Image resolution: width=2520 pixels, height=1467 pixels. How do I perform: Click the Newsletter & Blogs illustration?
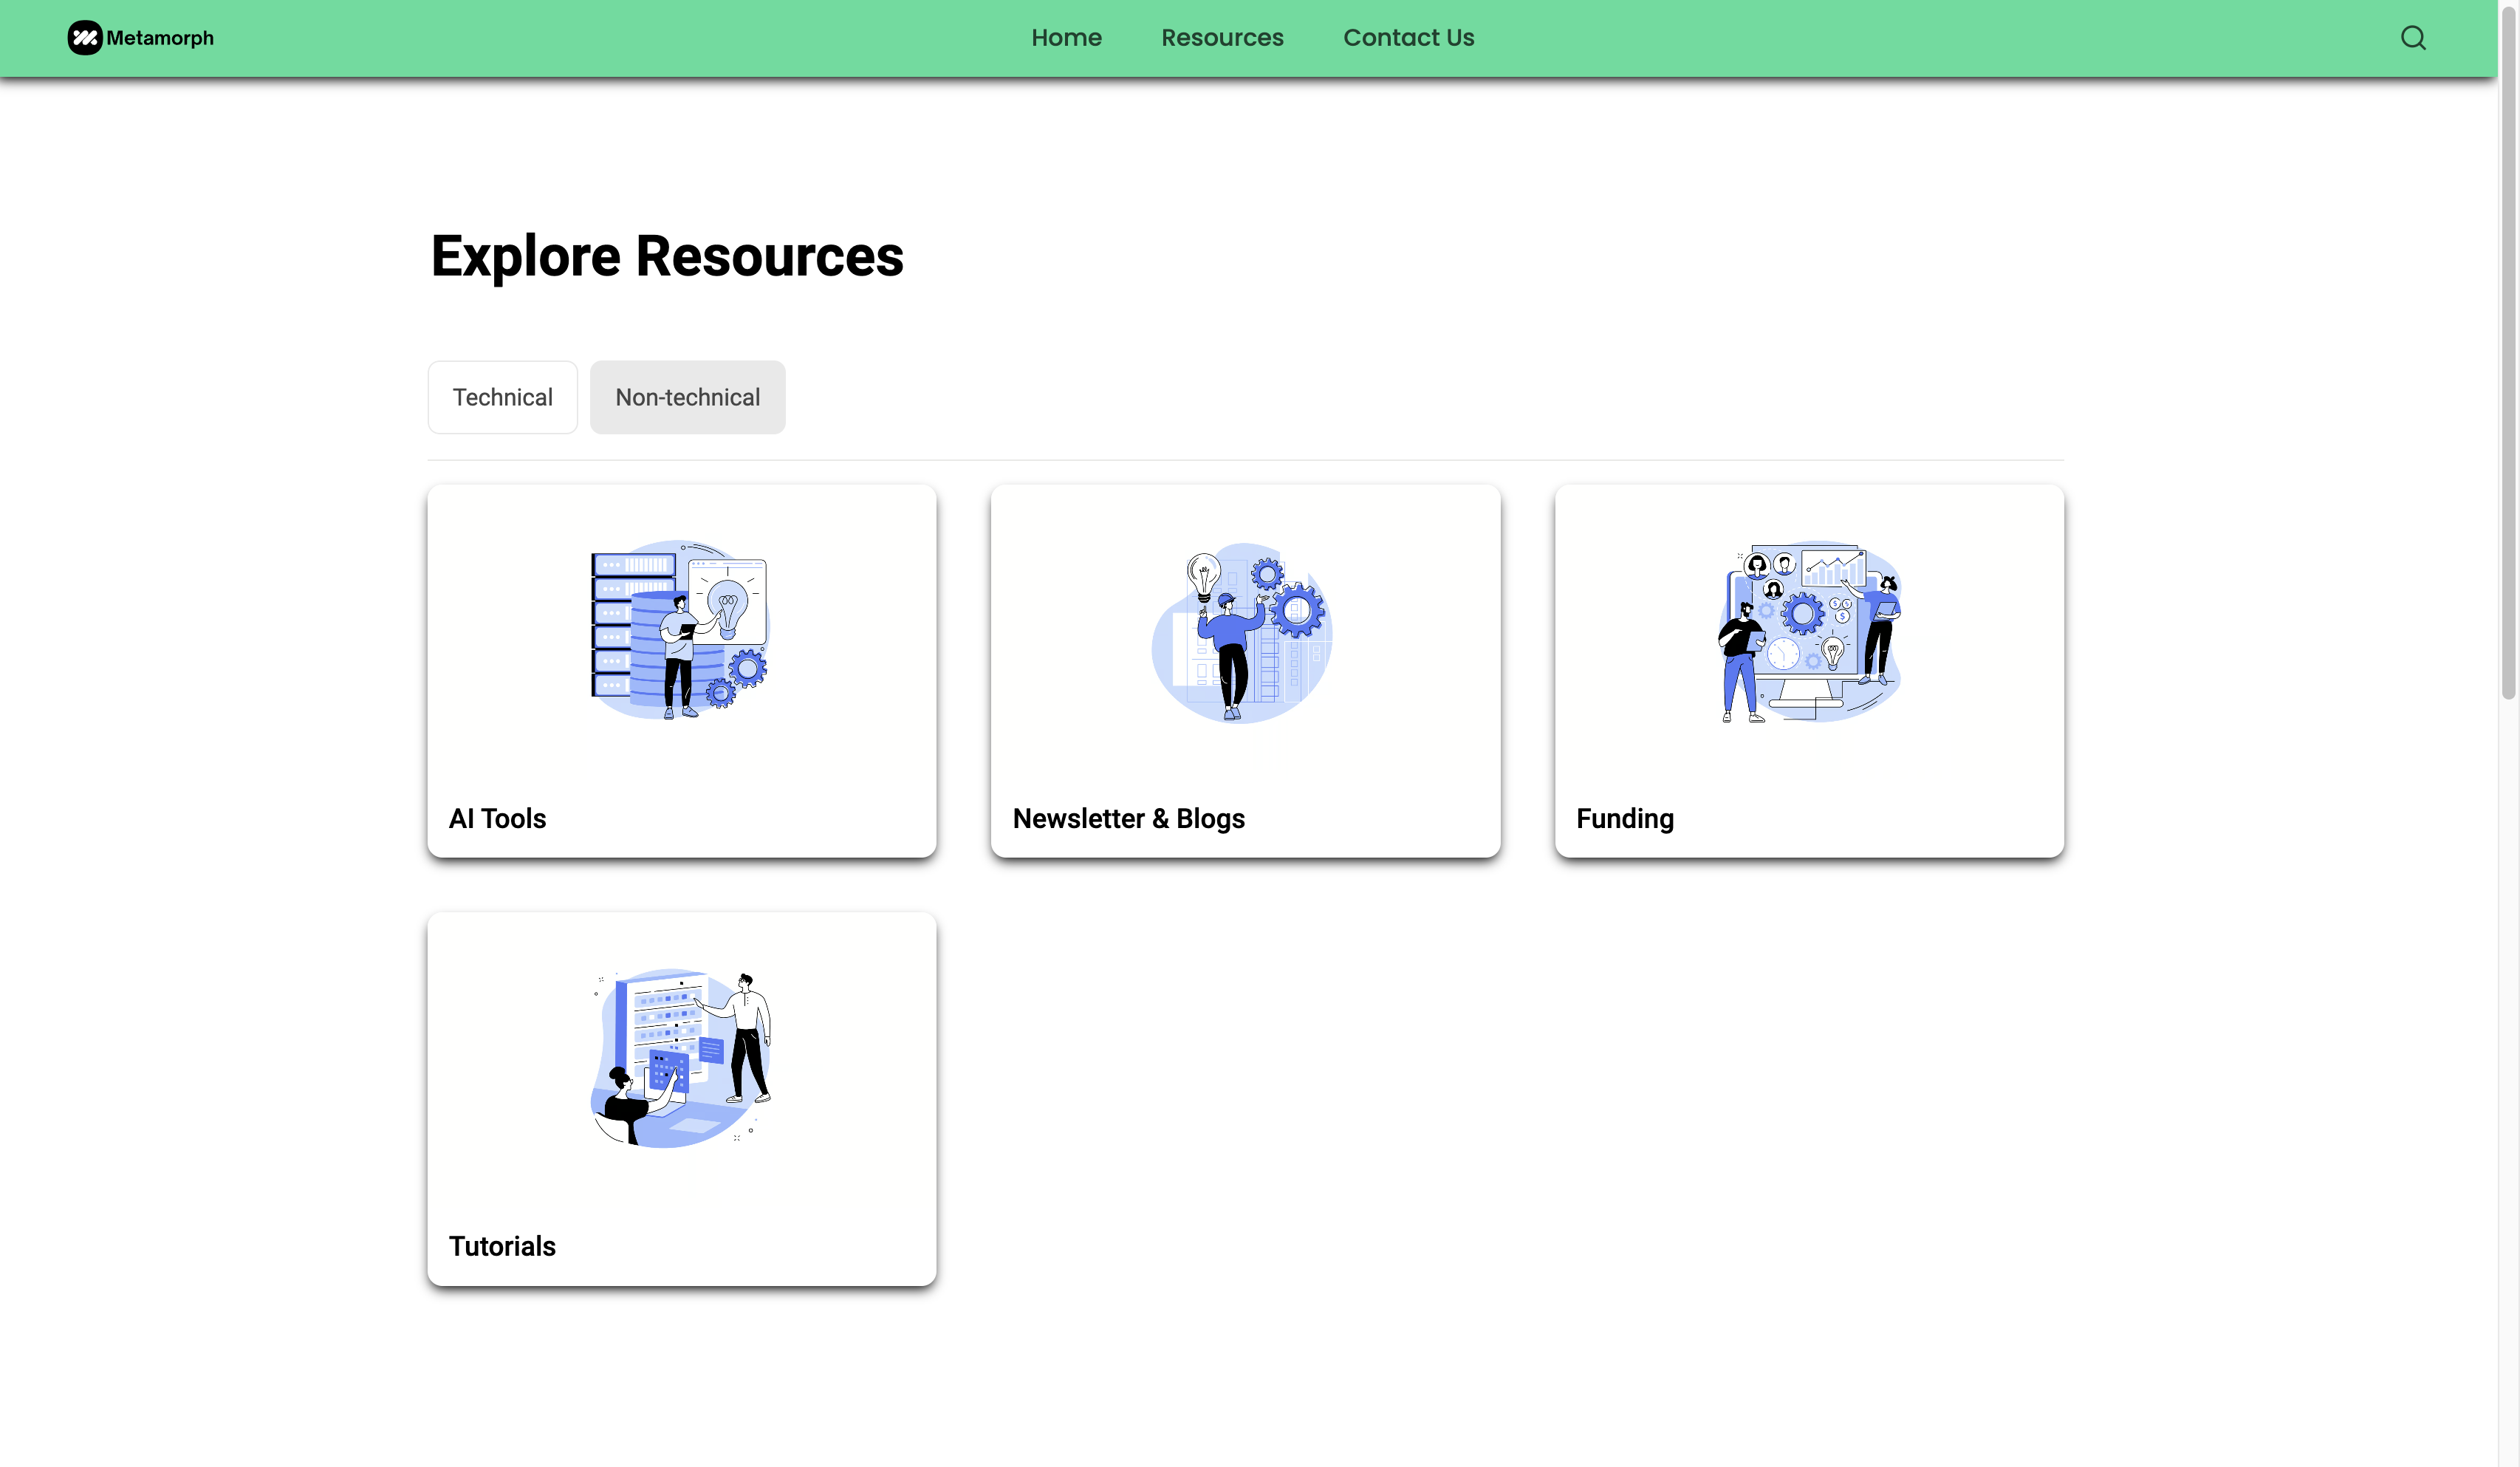pyautogui.click(x=1244, y=632)
